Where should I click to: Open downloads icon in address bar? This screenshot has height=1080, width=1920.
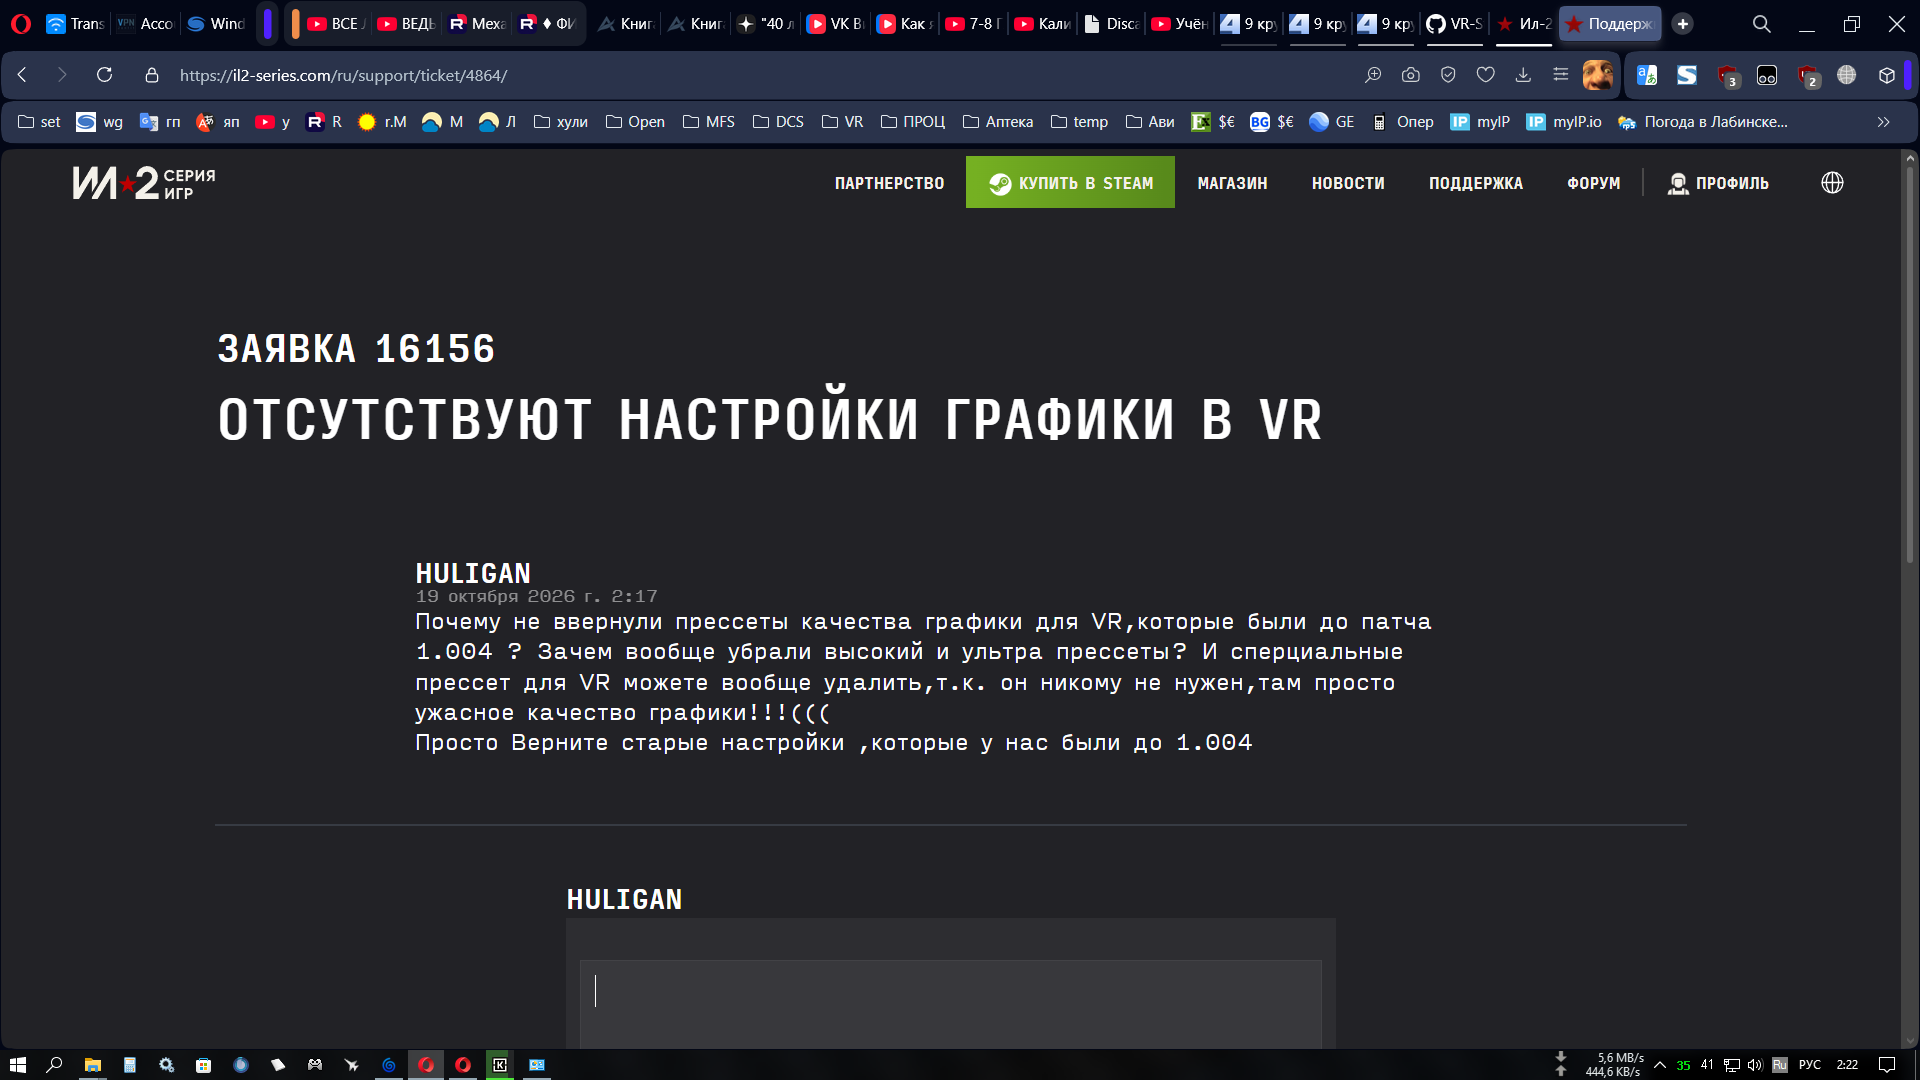pyautogui.click(x=1523, y=75)
